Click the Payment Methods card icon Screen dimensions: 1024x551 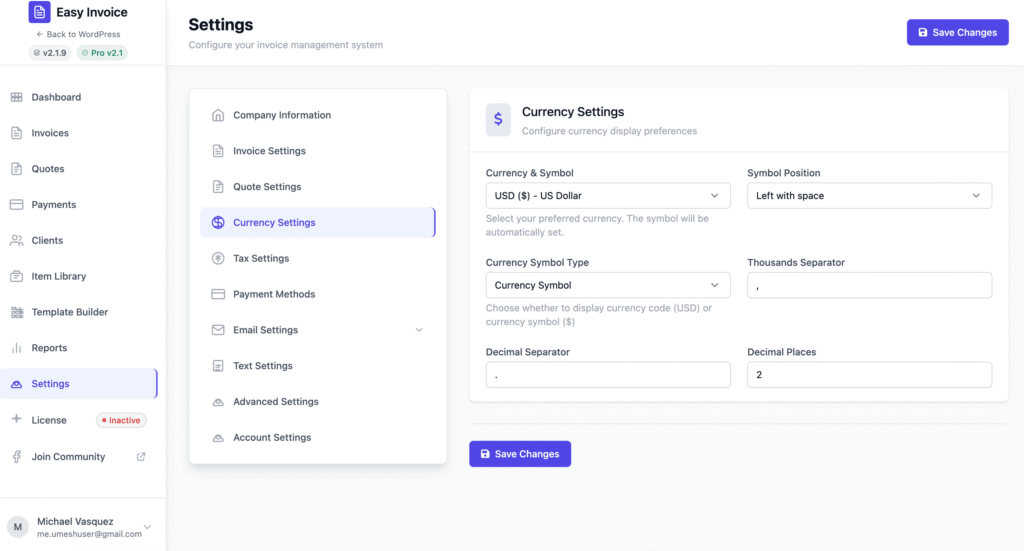click(218, 295)
